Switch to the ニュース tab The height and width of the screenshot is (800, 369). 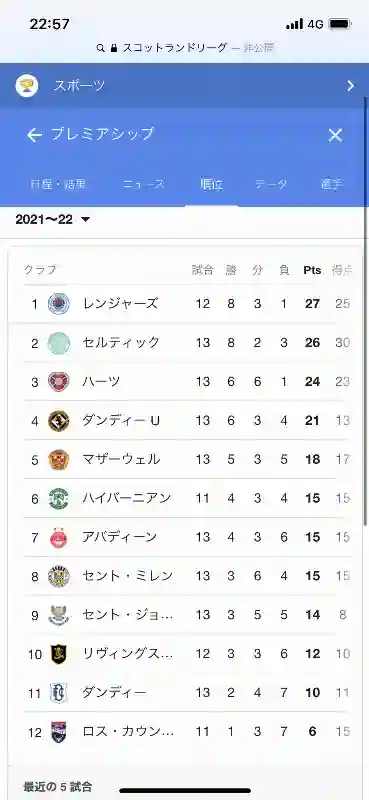coord(144,184)
